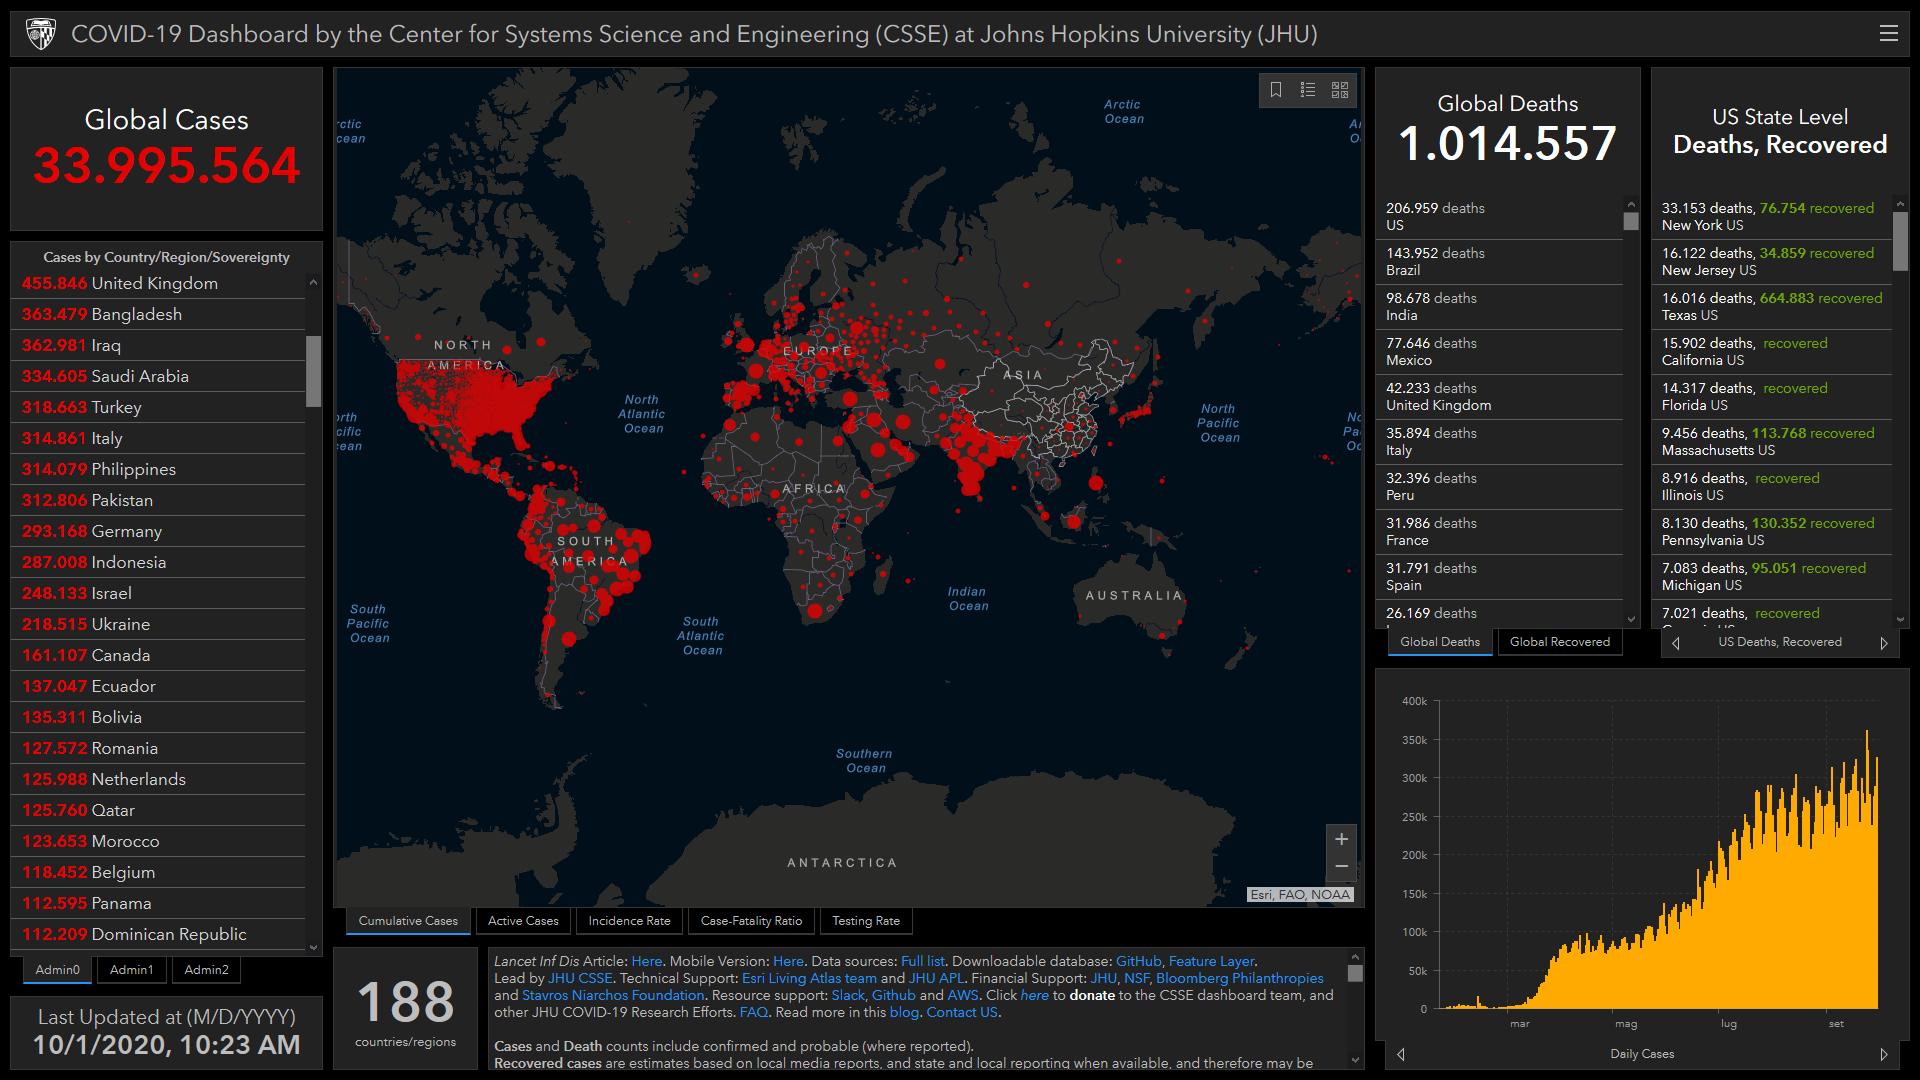Click scrollbar thumb of country cases list
The width and height of the screenshot is (1920, 1080).
pyautogui.click(x=313, y=371)
